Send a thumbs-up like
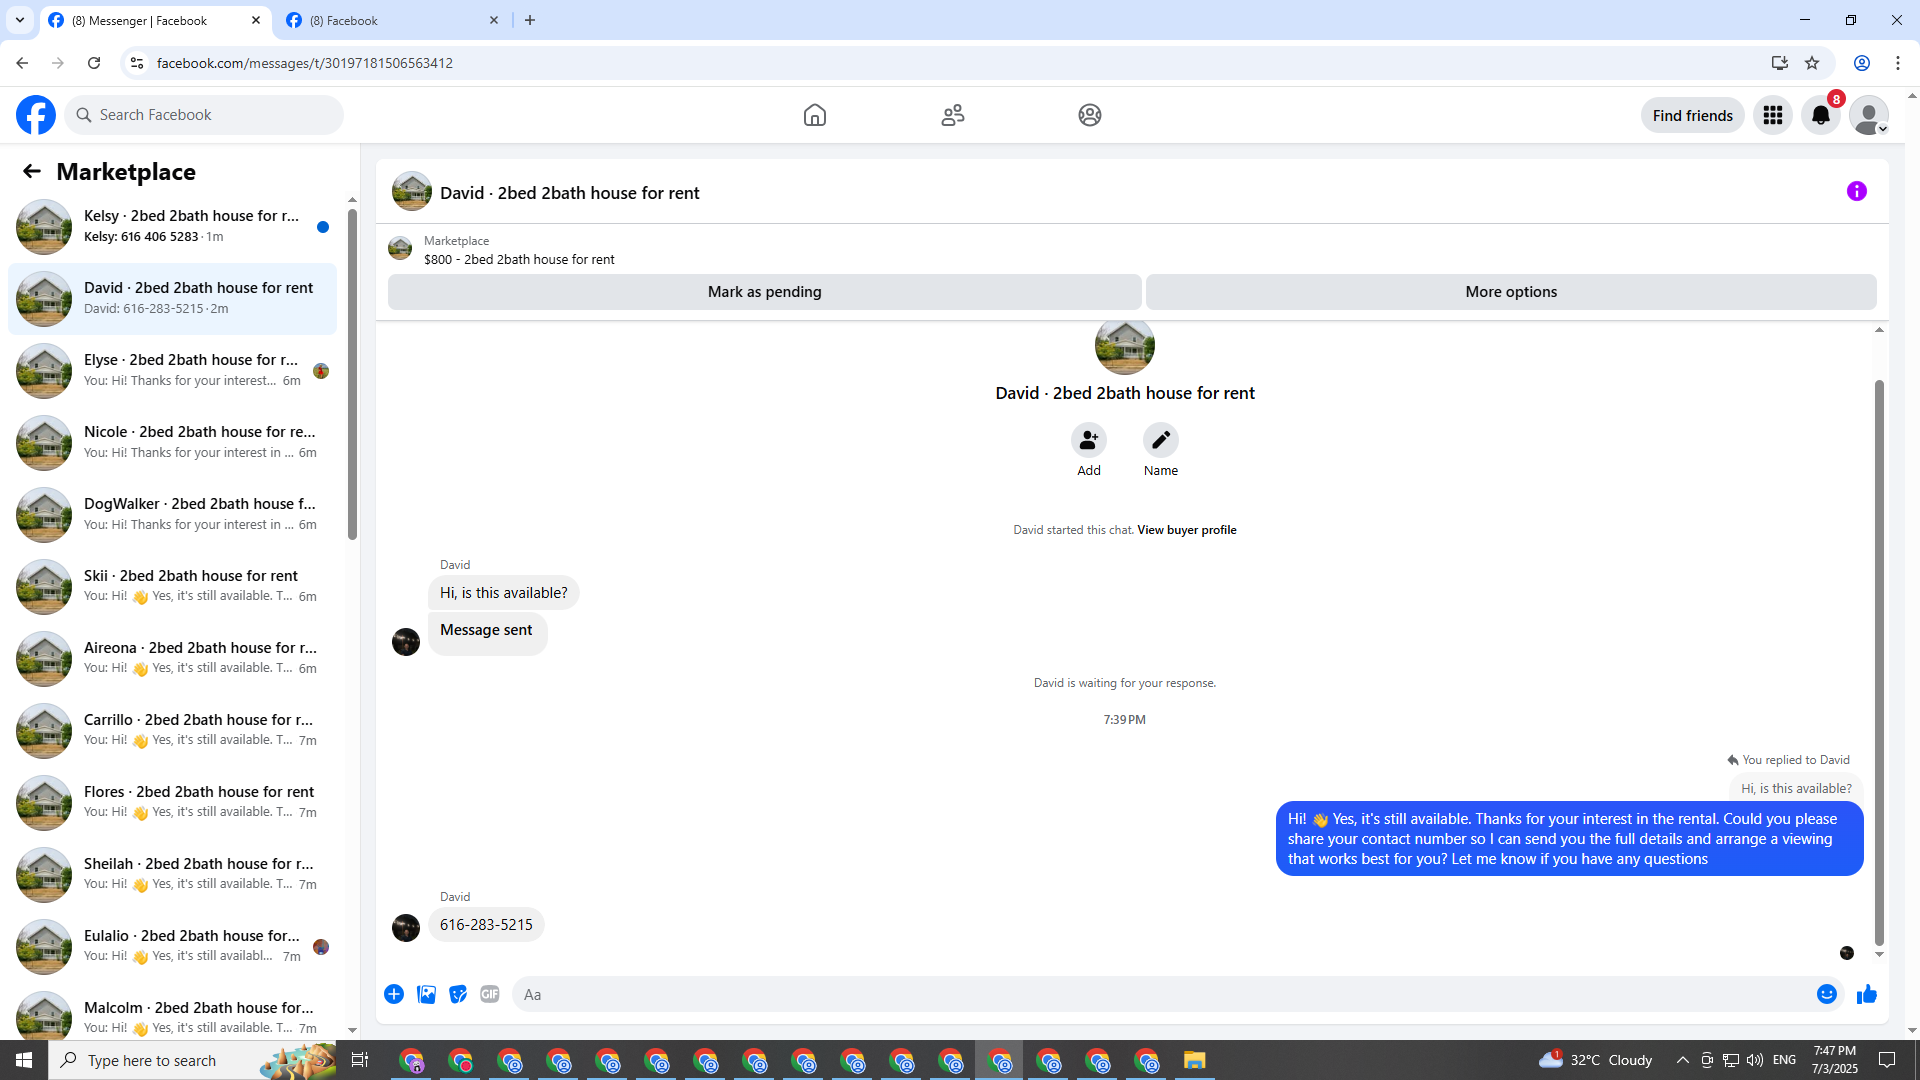This screenshot has width=1920, height=1080. pos(1866,994)
